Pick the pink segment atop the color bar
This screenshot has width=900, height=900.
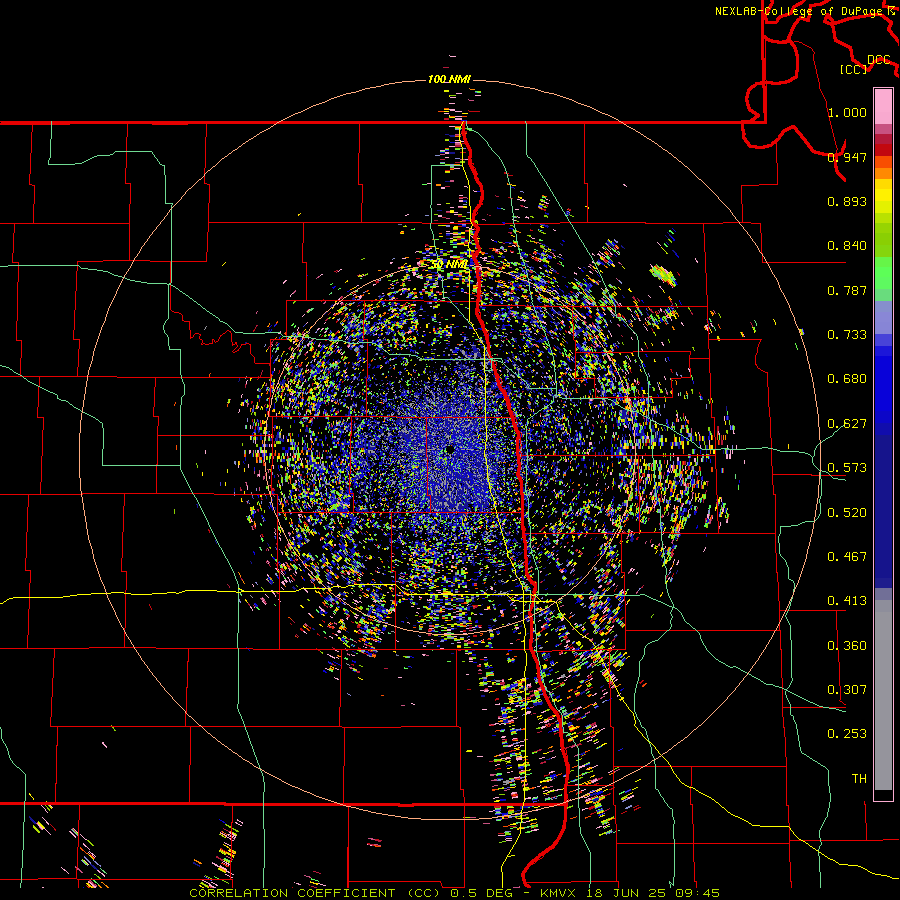[x=883, y=107]
